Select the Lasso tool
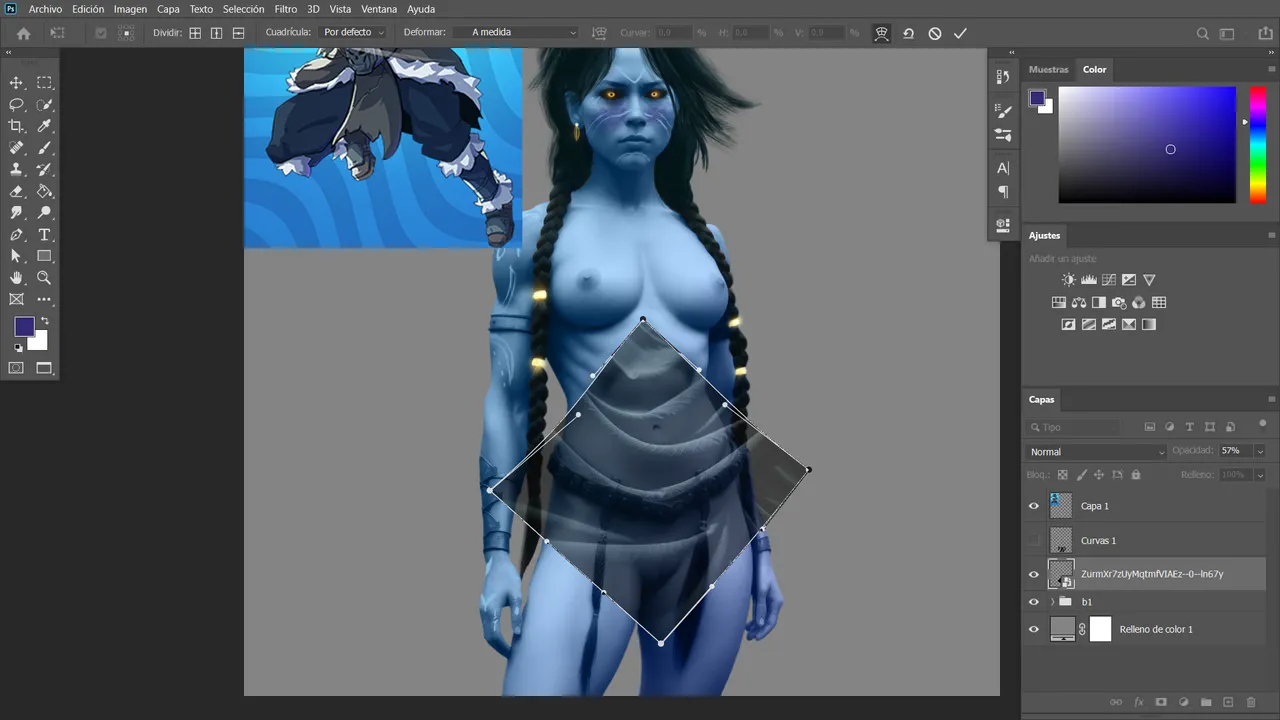Viewport: 1280px width, 720px height. click(x=16, y=105)
